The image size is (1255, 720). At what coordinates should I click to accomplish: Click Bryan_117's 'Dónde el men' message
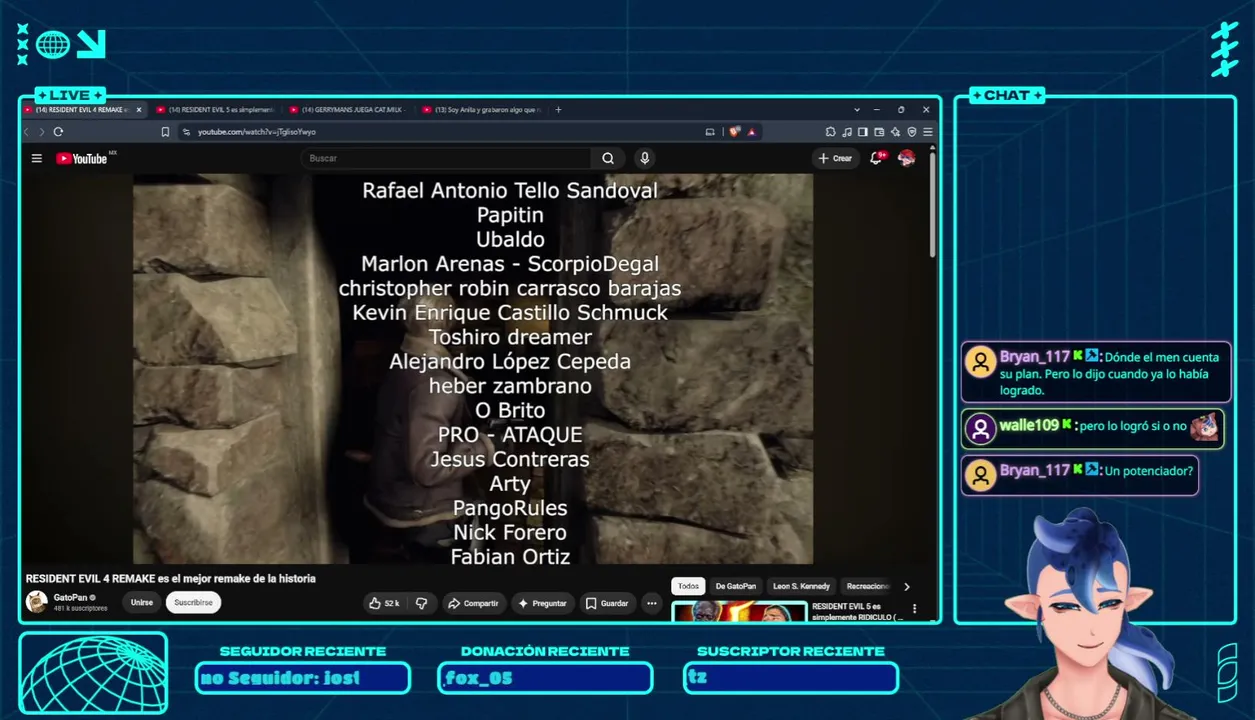click(1096, 373)
